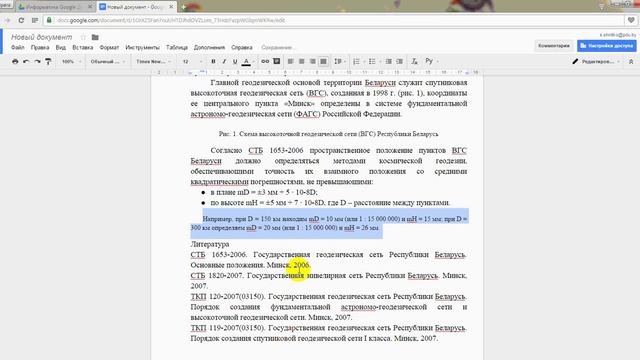The image size is (640, 360).
Task: Click the word 'СТБ' in 'СТБ 1820-2007'
Action: tap(198, 276)
